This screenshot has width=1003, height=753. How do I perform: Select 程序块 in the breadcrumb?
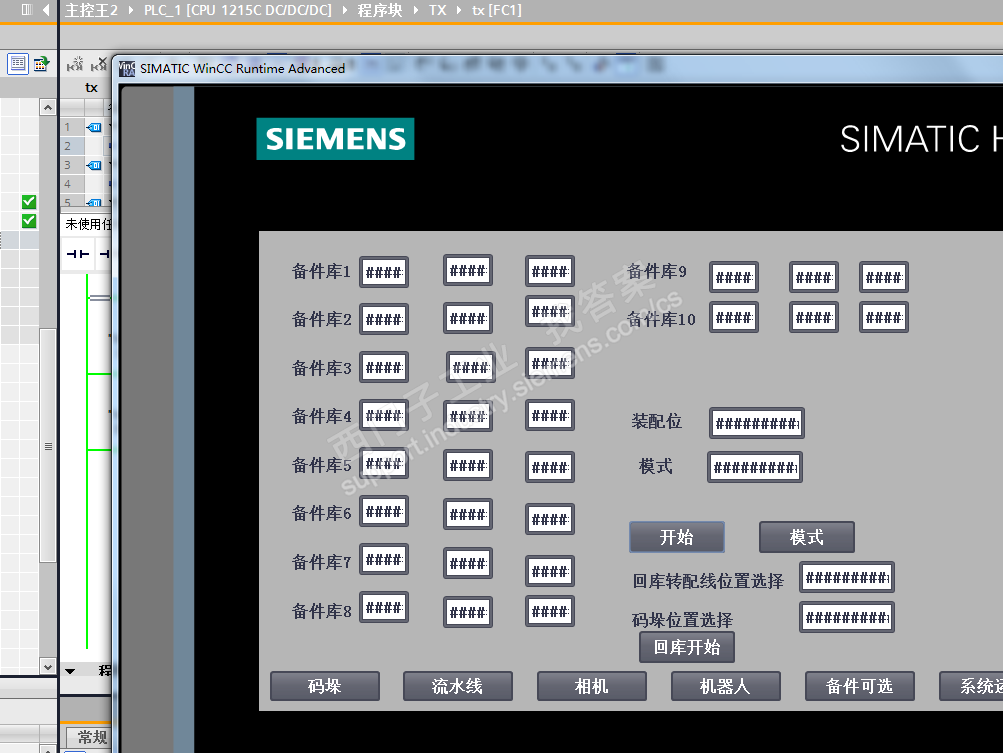coord(380,10)
